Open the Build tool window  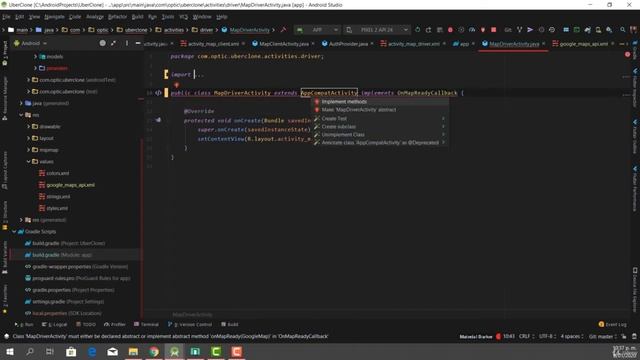pyautogui.click(x=230, y=324)
